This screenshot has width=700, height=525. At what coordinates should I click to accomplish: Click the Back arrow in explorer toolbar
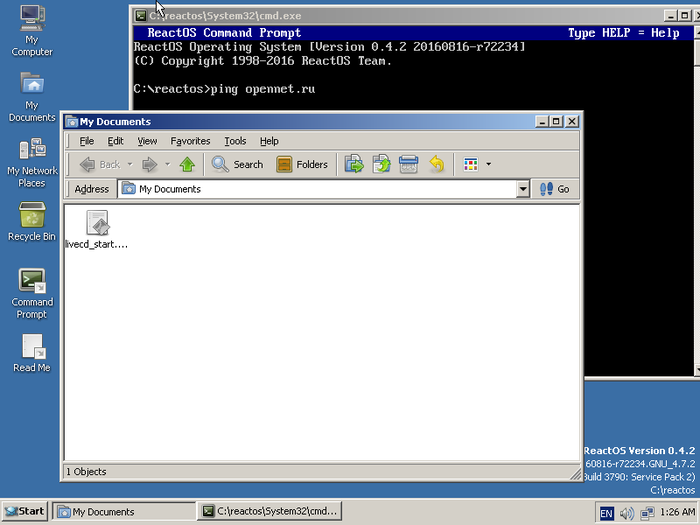(x=100, y=165)
